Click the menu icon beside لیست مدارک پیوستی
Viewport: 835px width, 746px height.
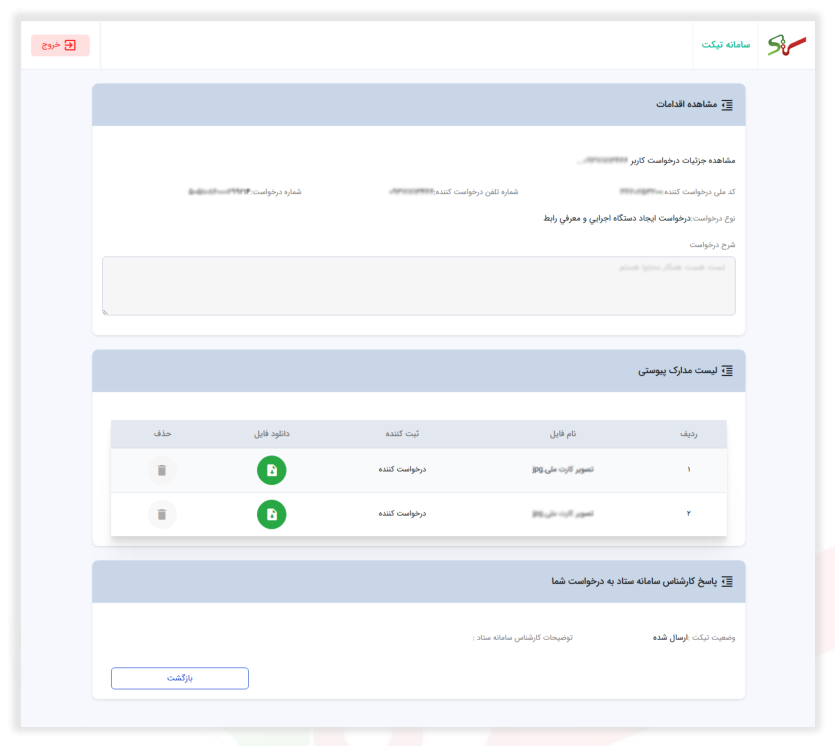pos(727,371)
